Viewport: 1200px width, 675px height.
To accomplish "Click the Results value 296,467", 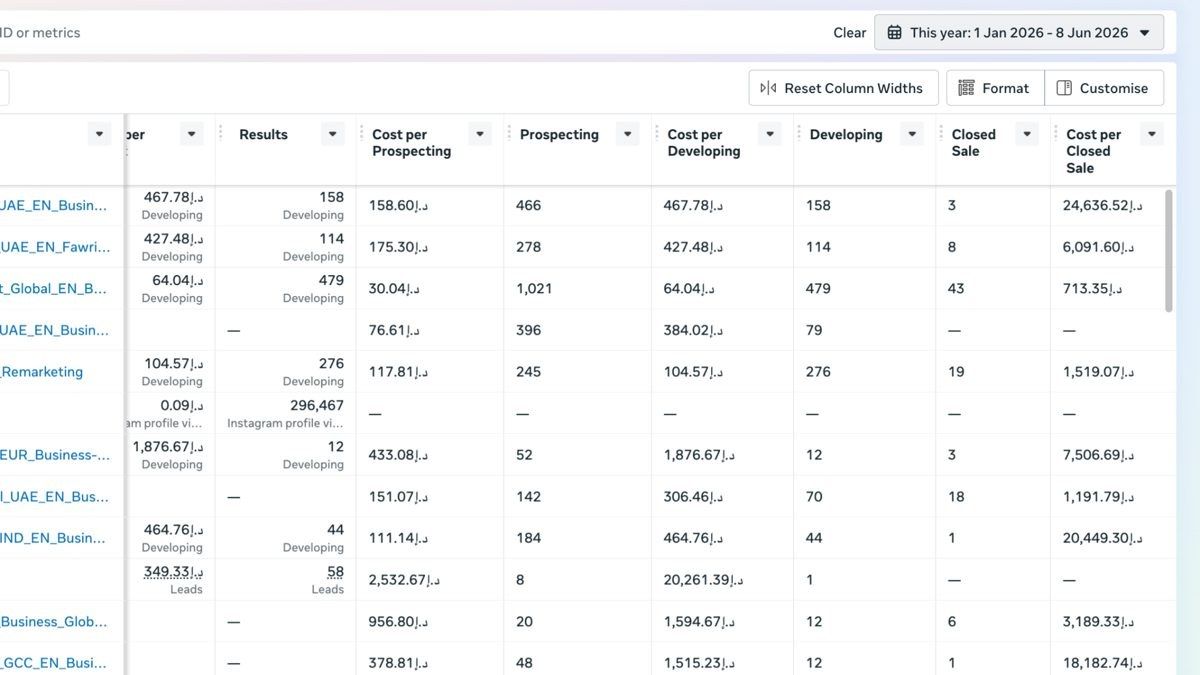I will pyautogui.click(x=317, y=405).
